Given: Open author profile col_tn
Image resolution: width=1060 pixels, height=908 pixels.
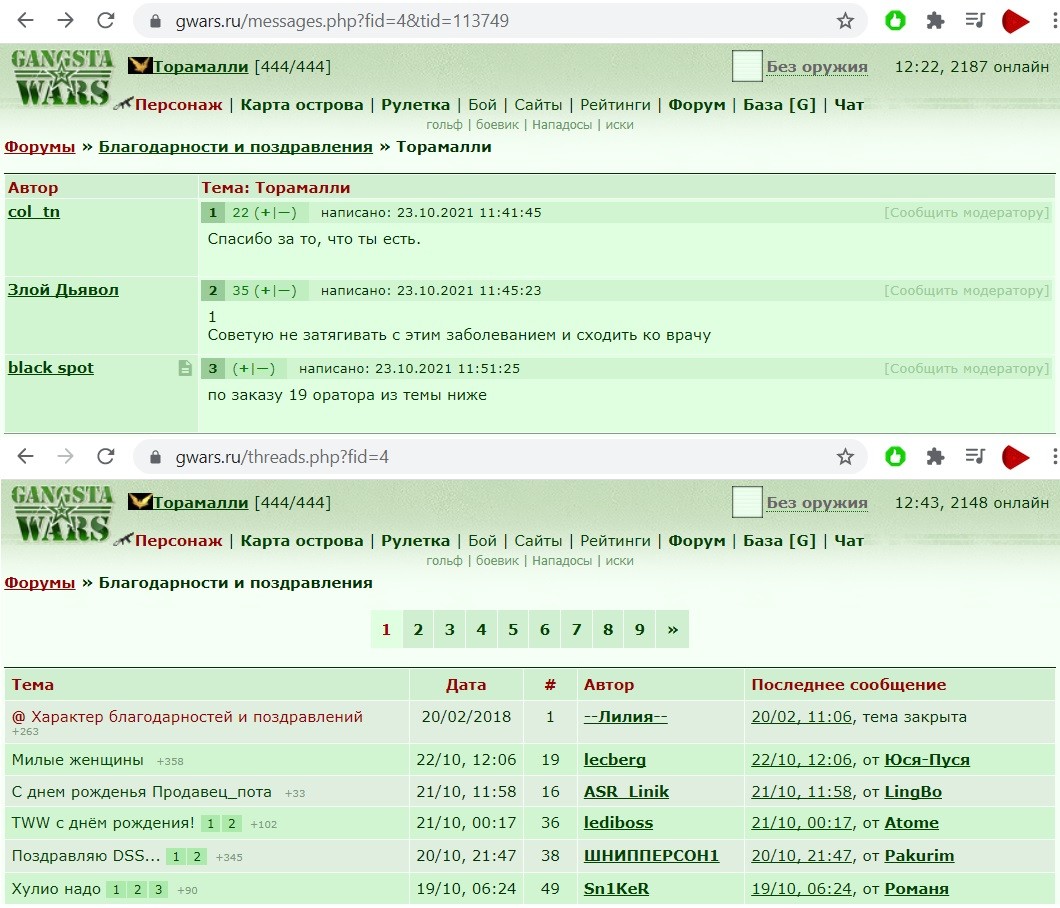Looking at the screenshot, I should pyautogui.click(x=34, y=212).
